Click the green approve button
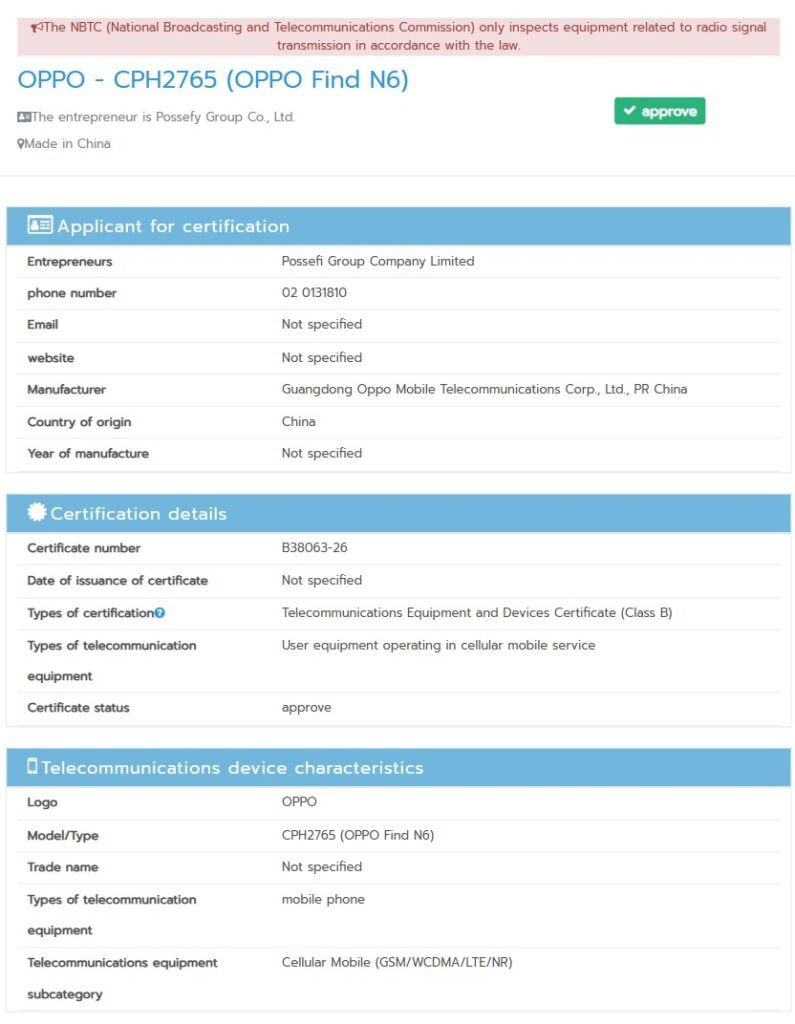The width and height of the screenshot is (795, 1024). point(659,111)
